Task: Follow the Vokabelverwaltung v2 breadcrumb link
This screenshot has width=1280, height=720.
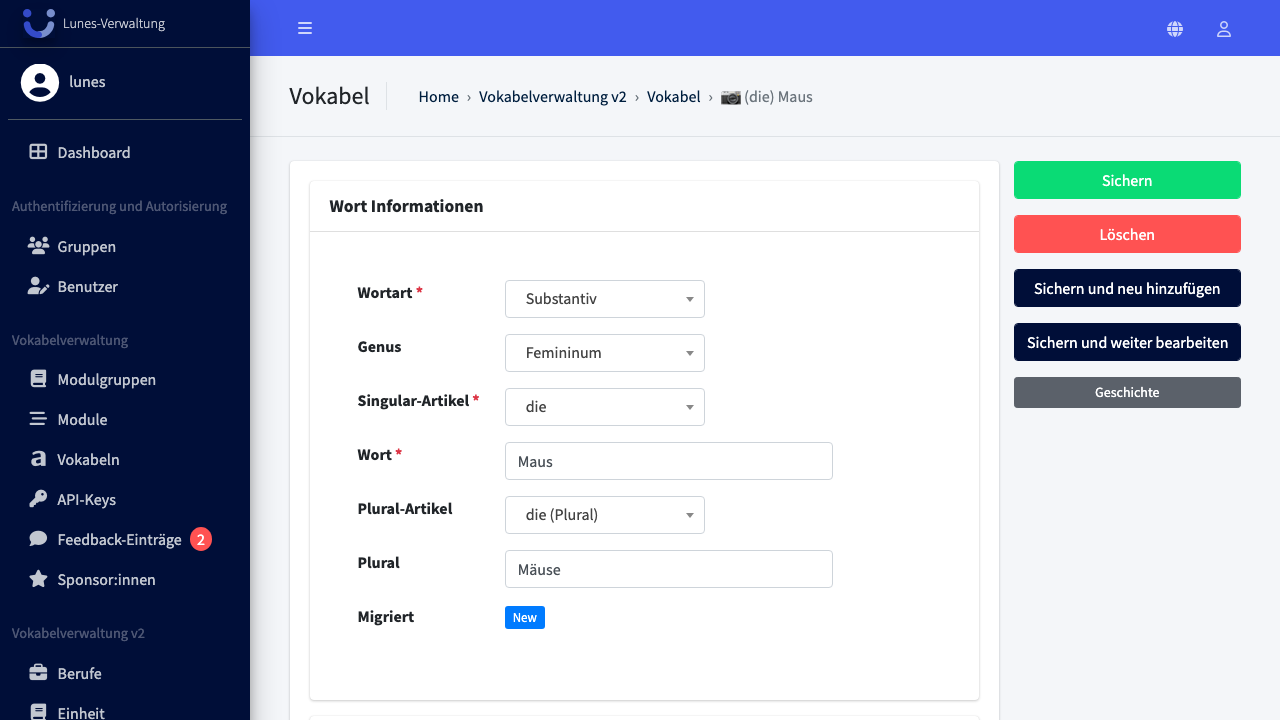Action: click(552, 97)
